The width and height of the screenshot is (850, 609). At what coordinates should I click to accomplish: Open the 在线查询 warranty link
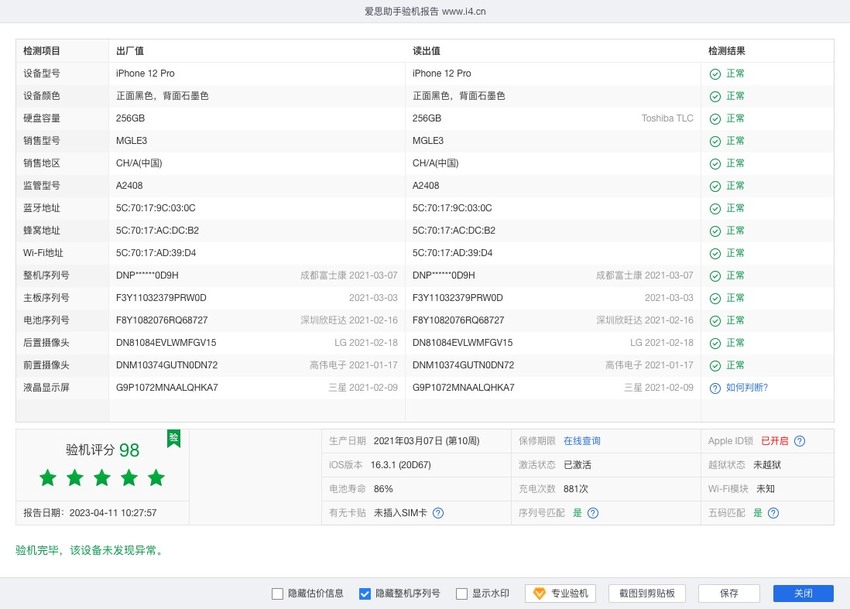(x=582, y=441)
